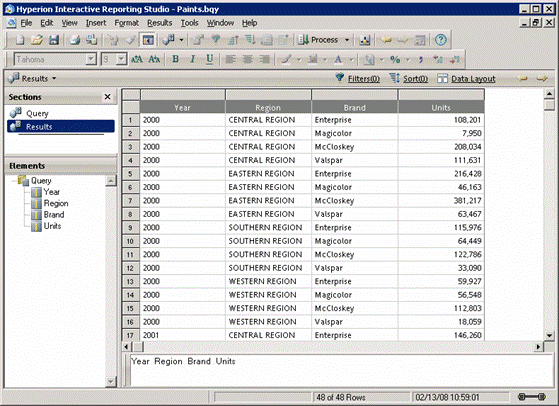Click the Line color pen icon
Screen dimensions: 559x406
point(286,59)
